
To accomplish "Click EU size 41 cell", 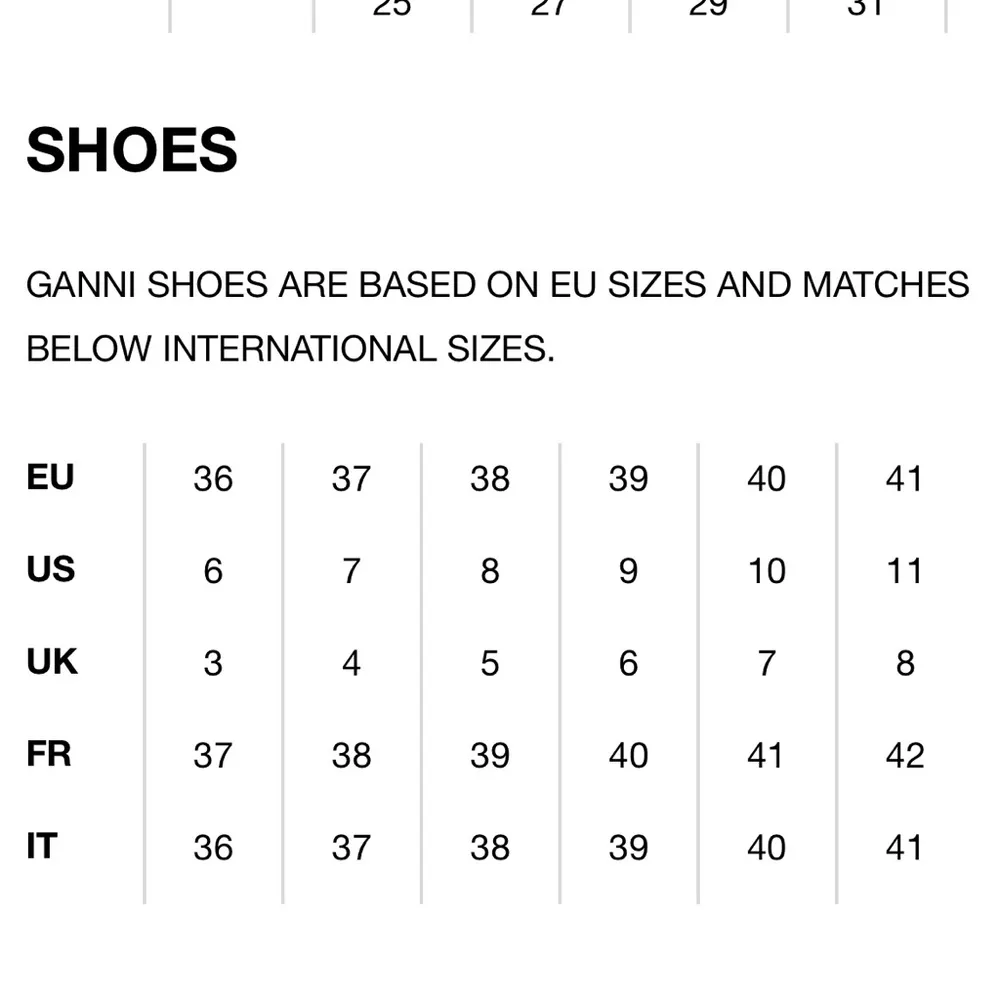I will pos(904,479).
